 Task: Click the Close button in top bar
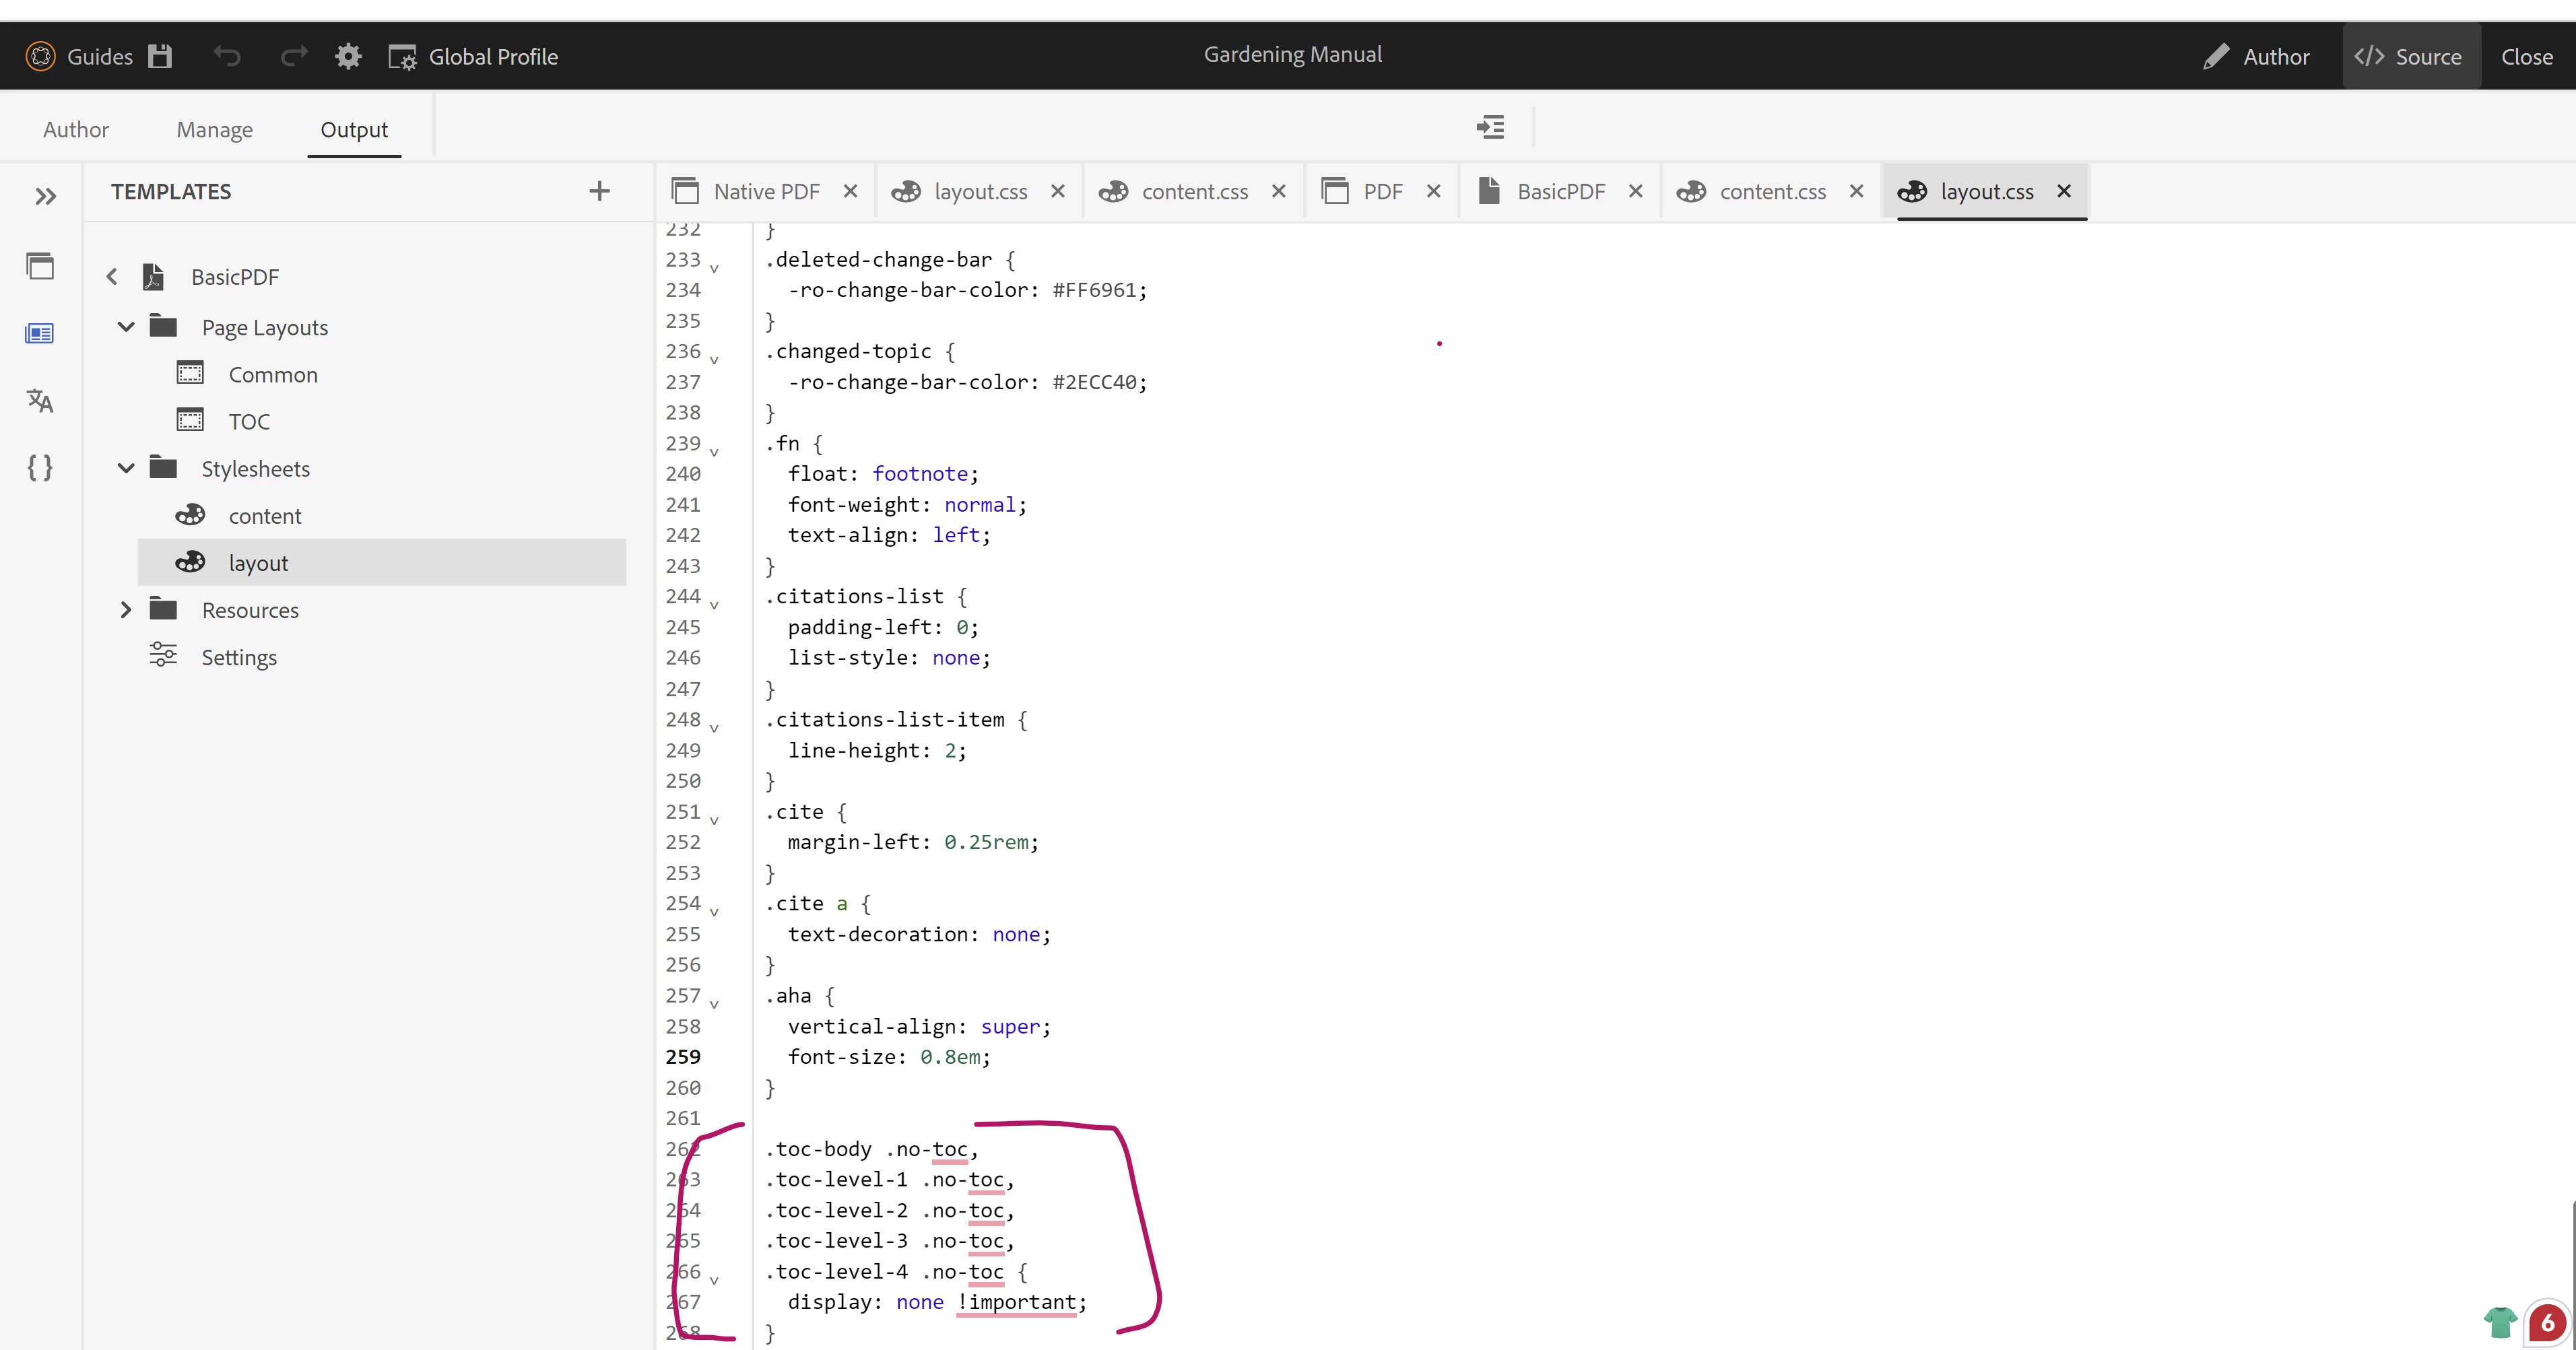[x=2526, y=56]
